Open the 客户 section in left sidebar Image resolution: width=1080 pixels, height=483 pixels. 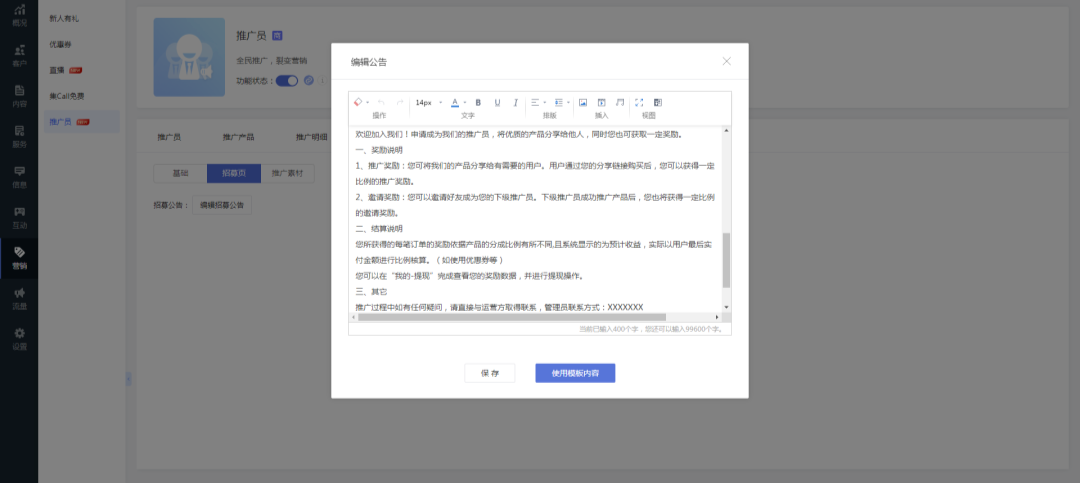click(x=19, y=54)
